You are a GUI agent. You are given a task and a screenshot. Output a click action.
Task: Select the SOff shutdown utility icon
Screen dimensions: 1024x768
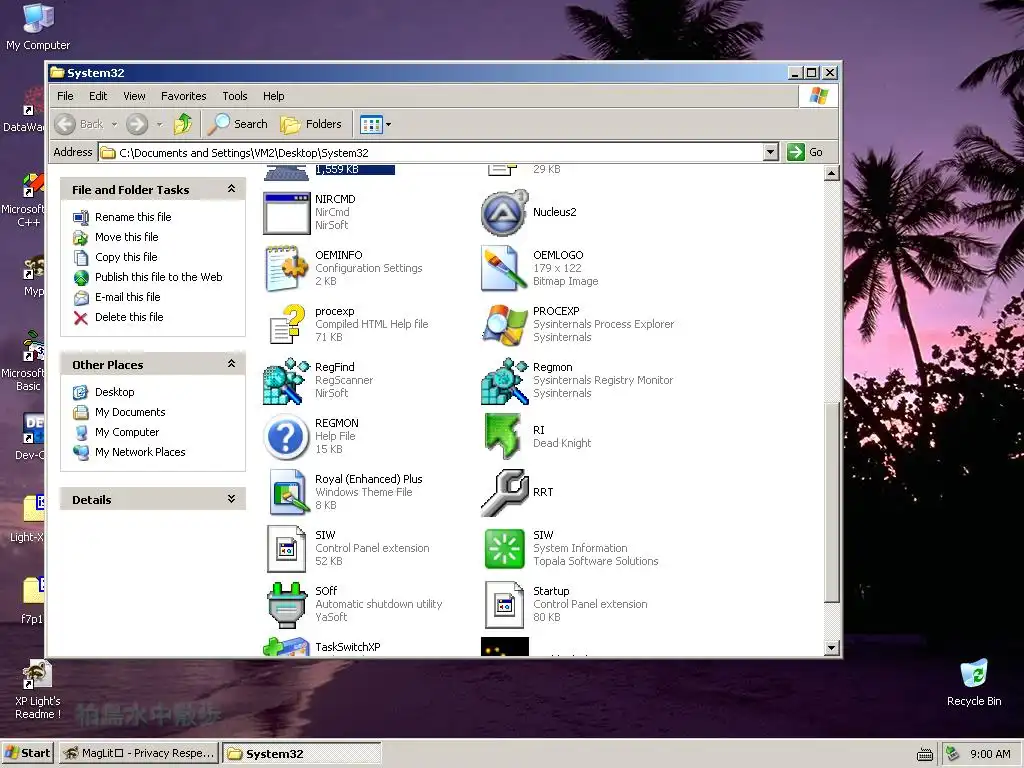(x=286, y=605)
